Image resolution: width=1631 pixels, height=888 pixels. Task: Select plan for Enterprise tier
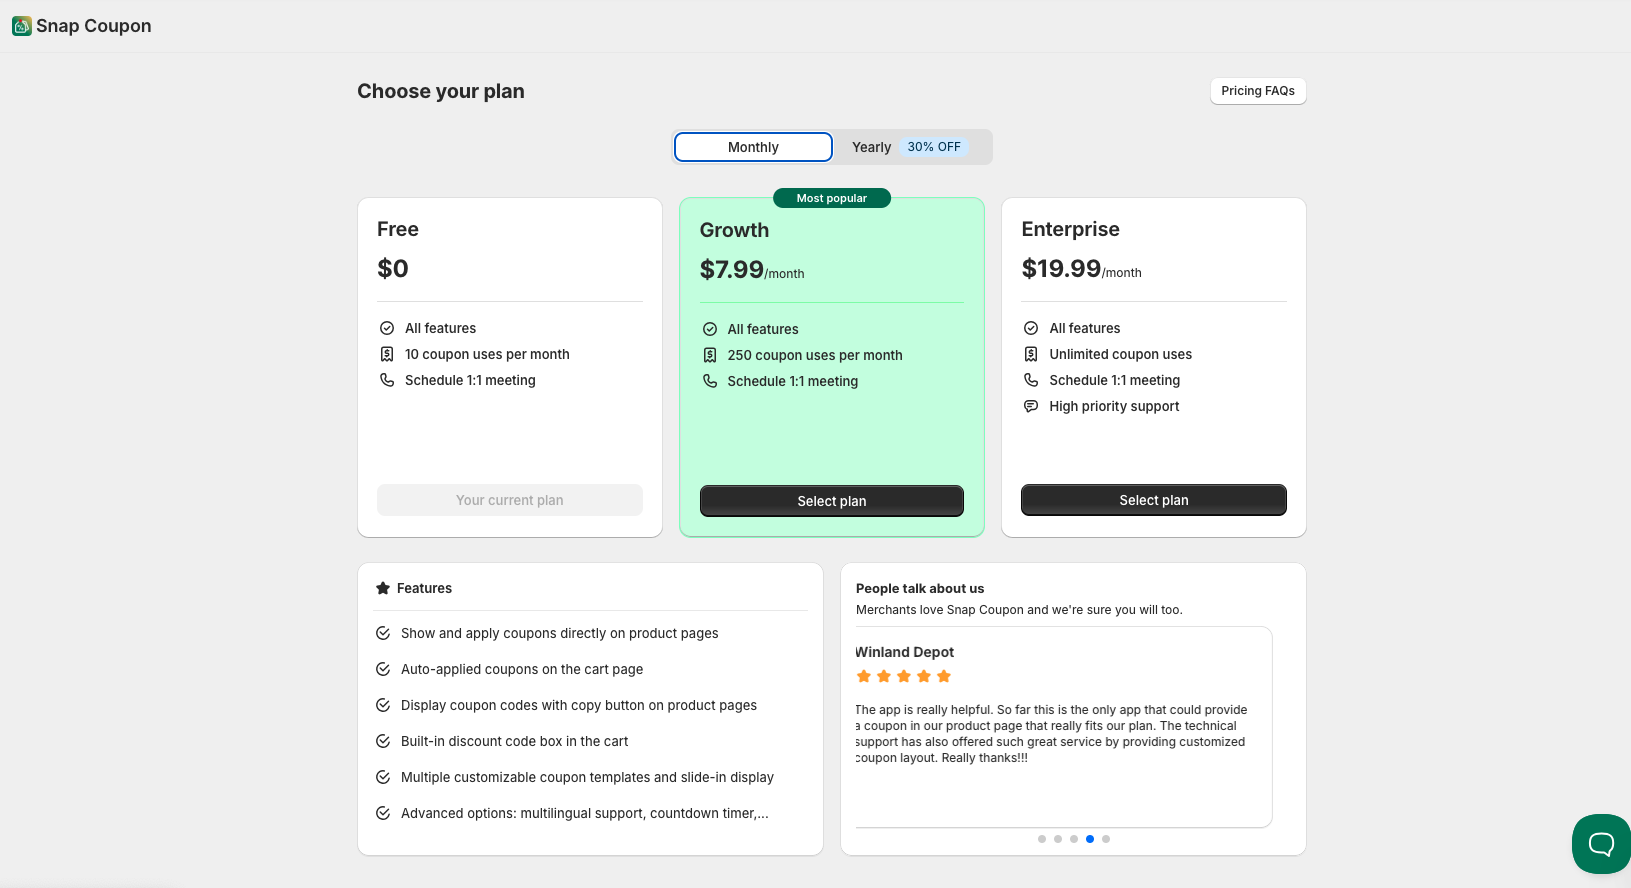(x=1154, y=500)
